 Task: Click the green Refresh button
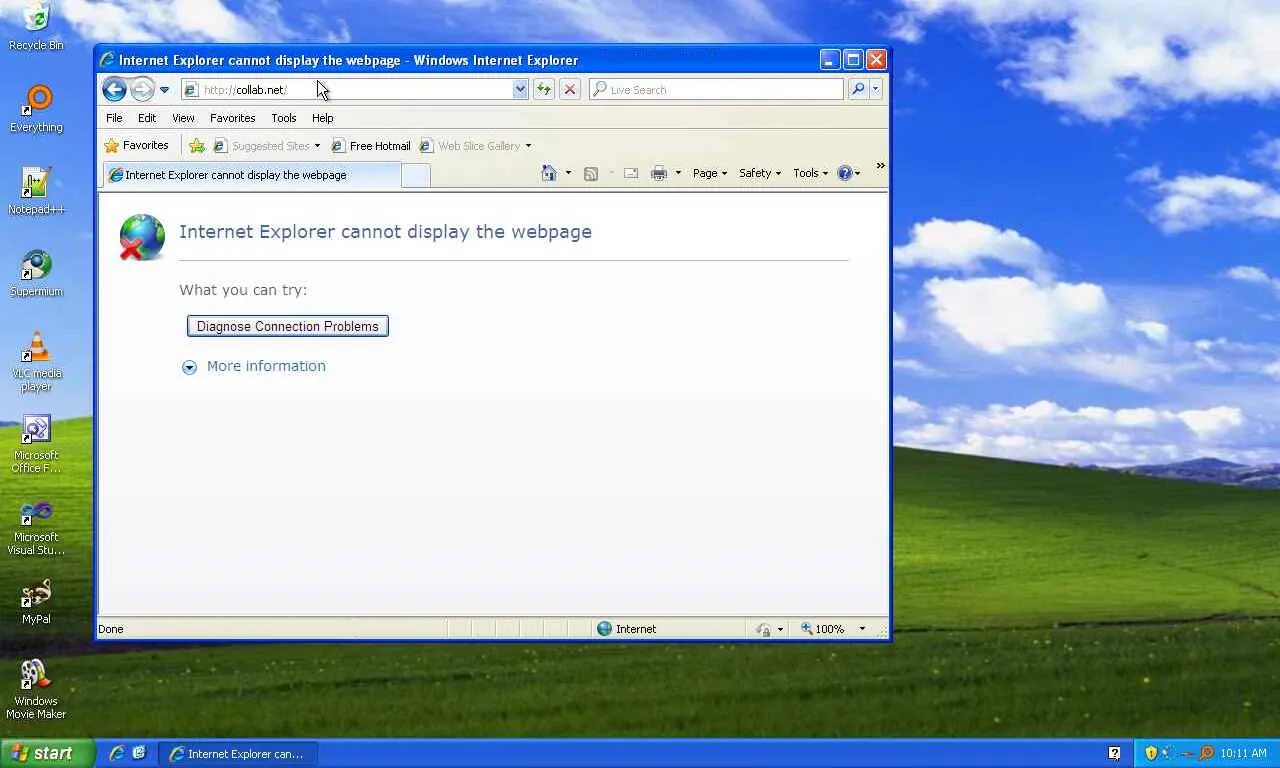(x=543, y=89)
